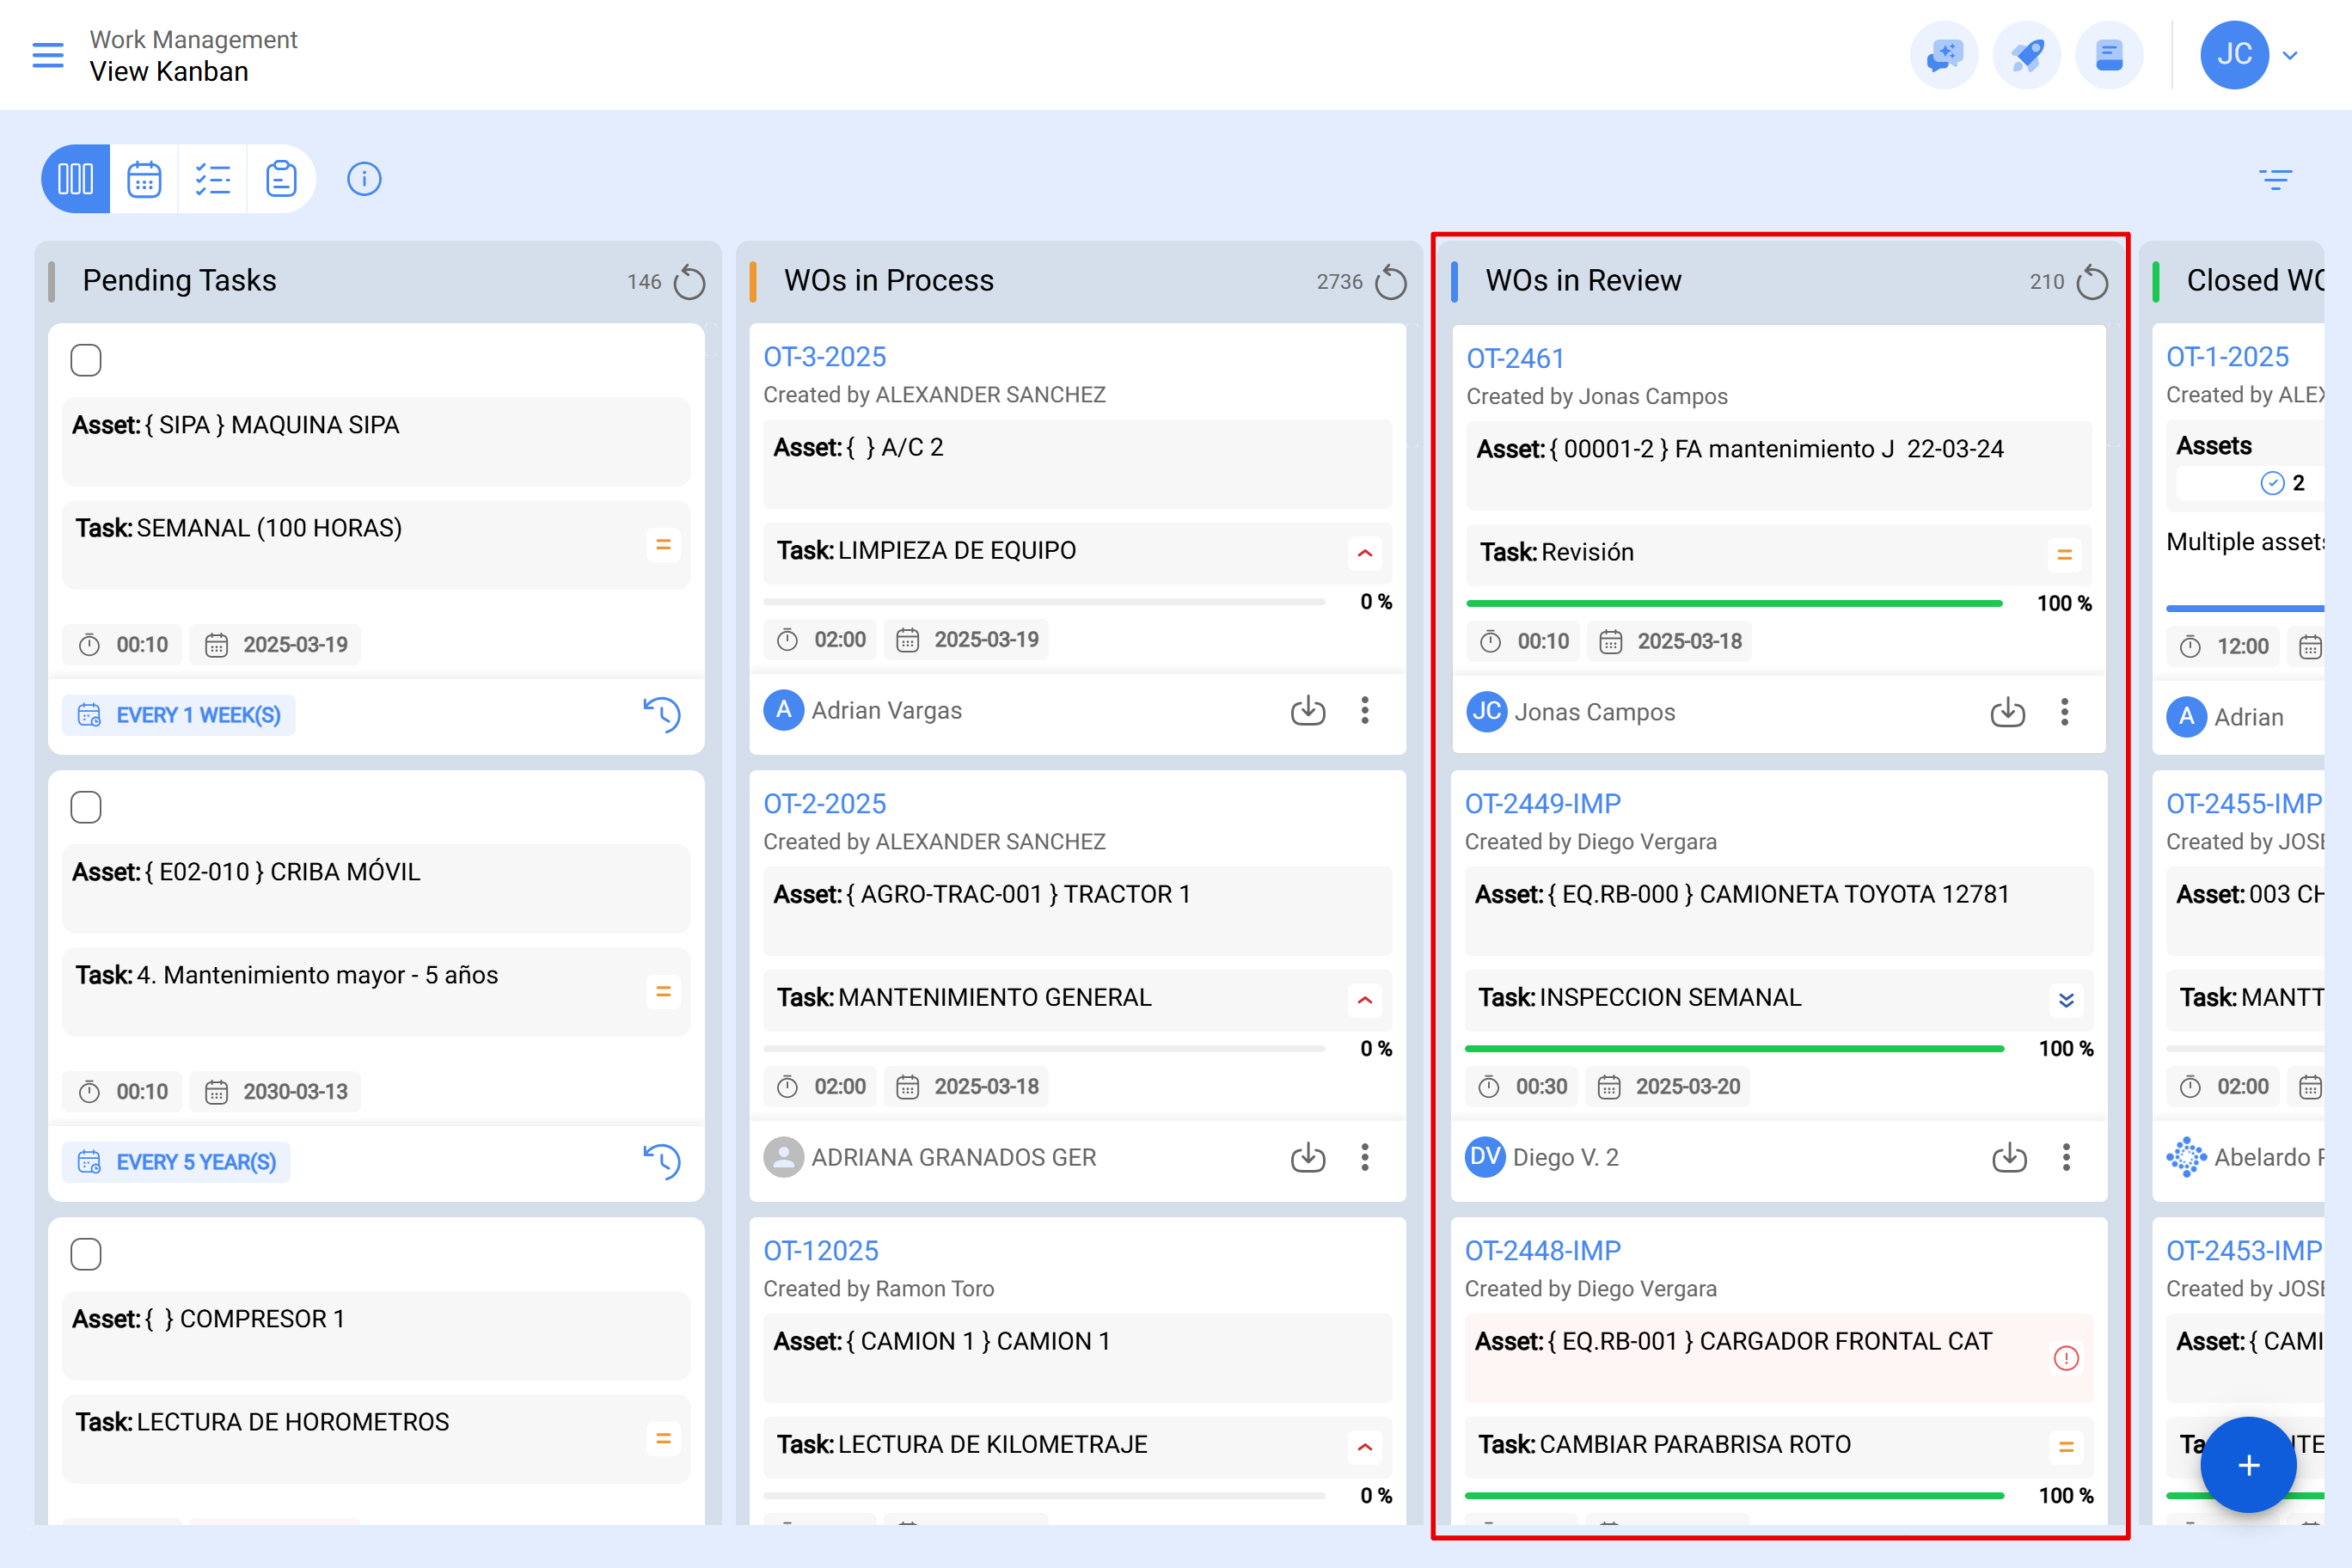
Task: Open work order OT-2455-IMP
Action: pyautogui.click(x=2244, y=804)
